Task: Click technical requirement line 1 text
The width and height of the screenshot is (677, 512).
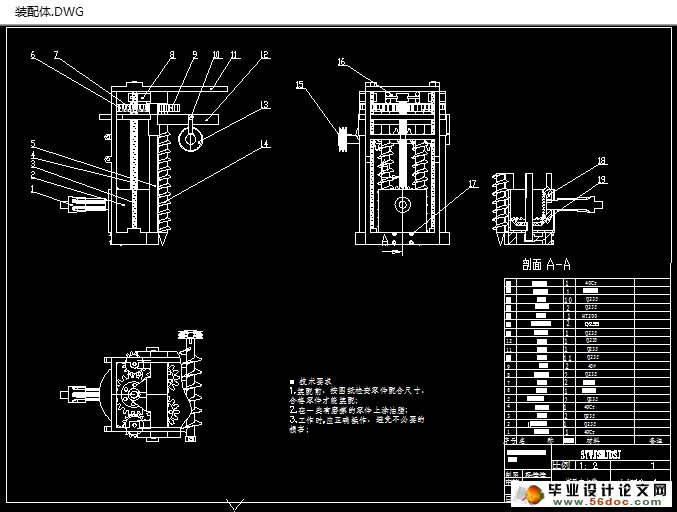Action: click(x=357, y=395)
